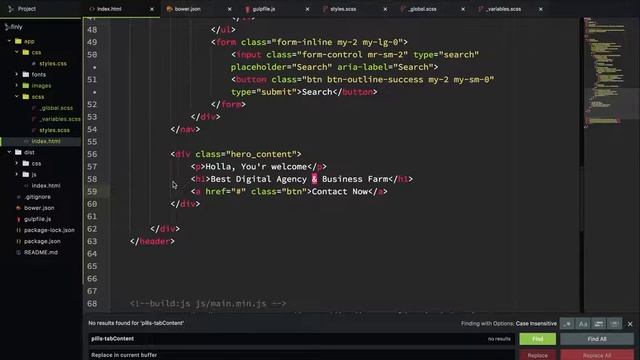The width and height of the screenshot is (640, 360).
Task: Close the _global.scss tab
Action: pos(463,9)
